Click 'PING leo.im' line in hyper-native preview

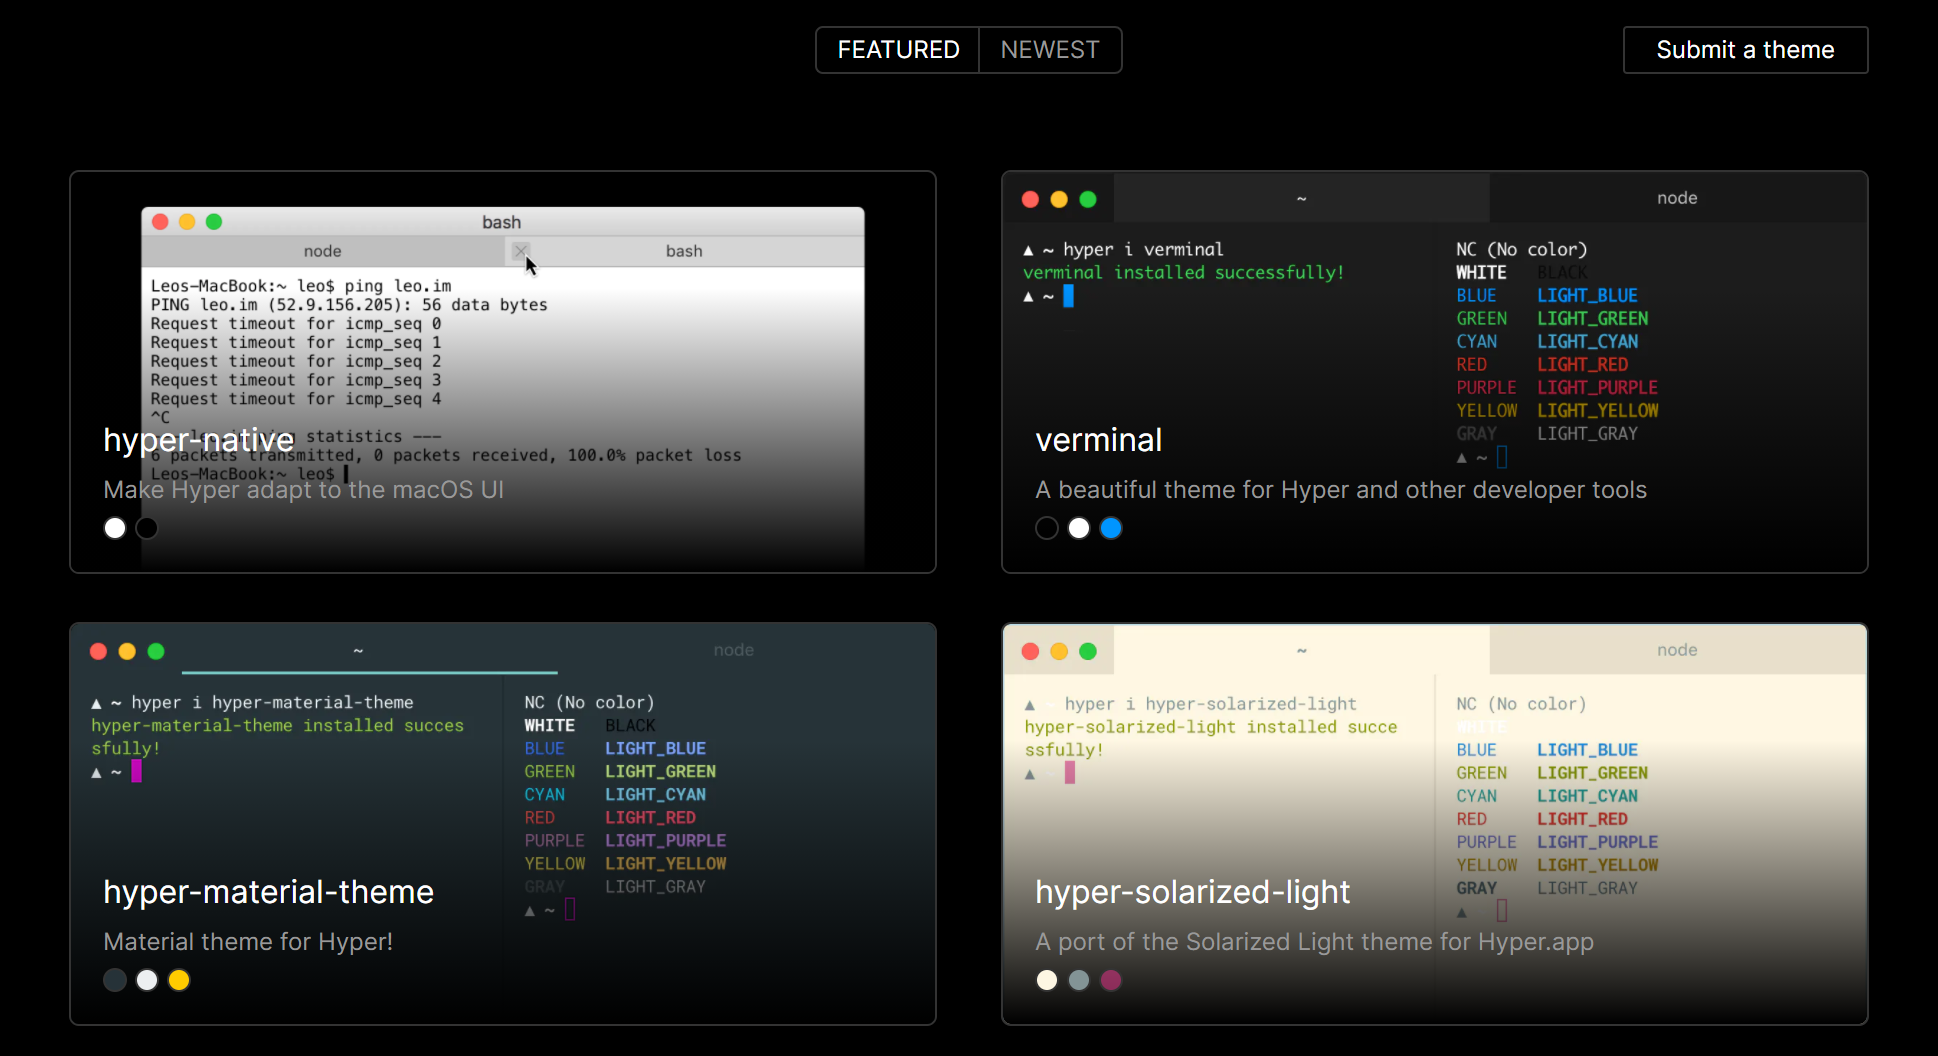[349, 305]
